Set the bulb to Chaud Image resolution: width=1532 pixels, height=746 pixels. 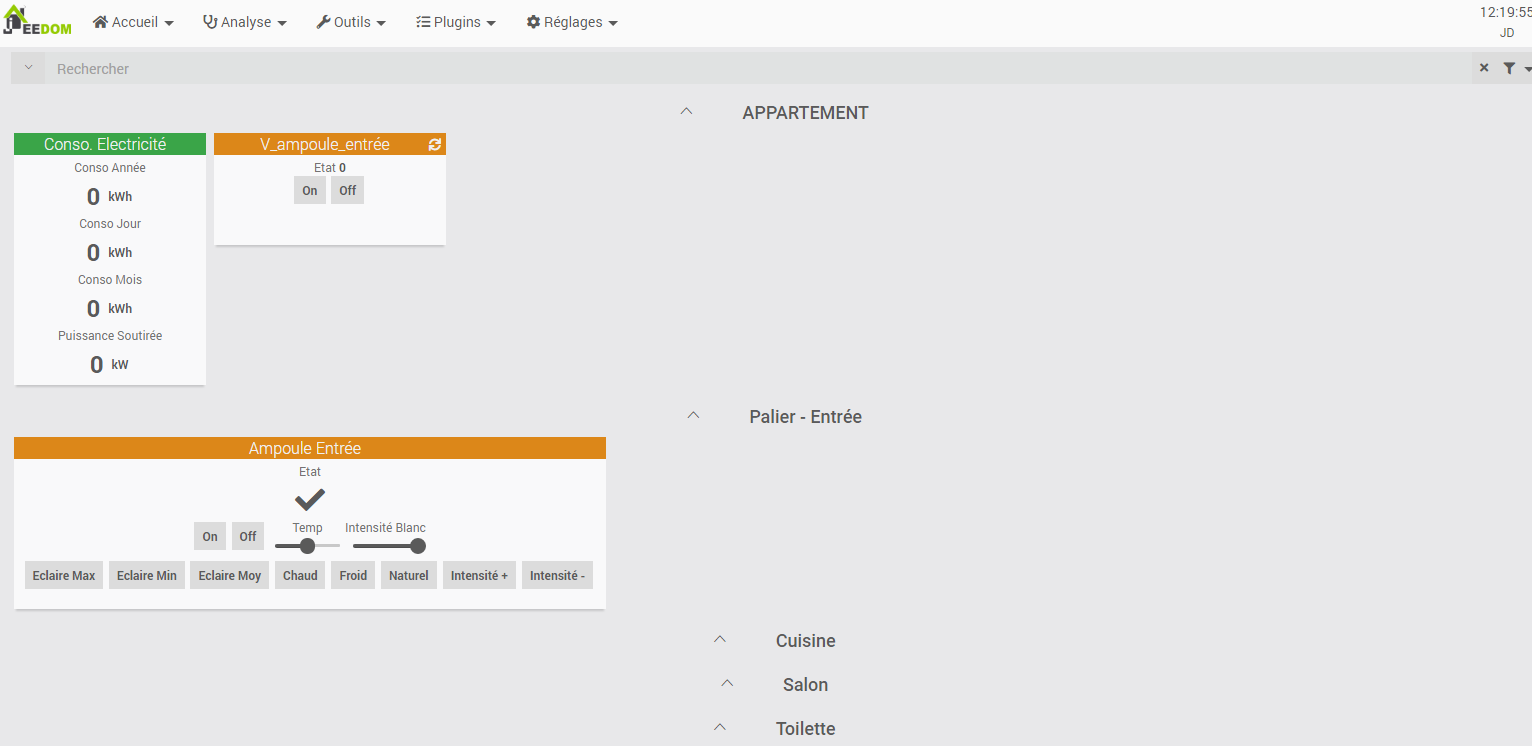pos(300,575)
